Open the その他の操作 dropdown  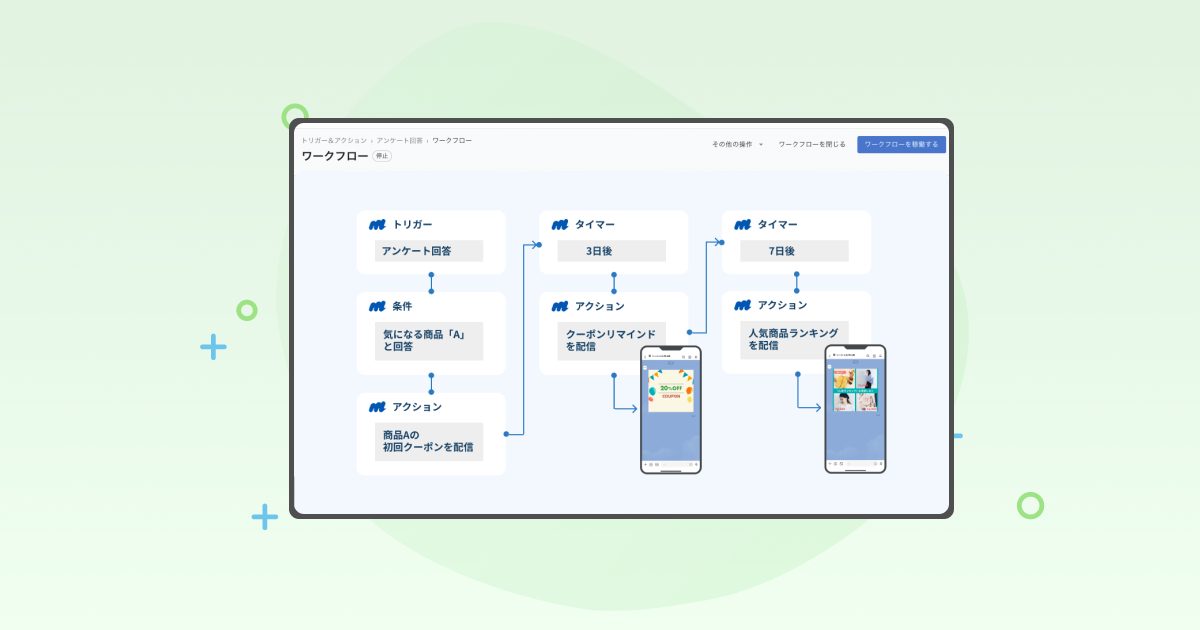[x=737, y=144]
